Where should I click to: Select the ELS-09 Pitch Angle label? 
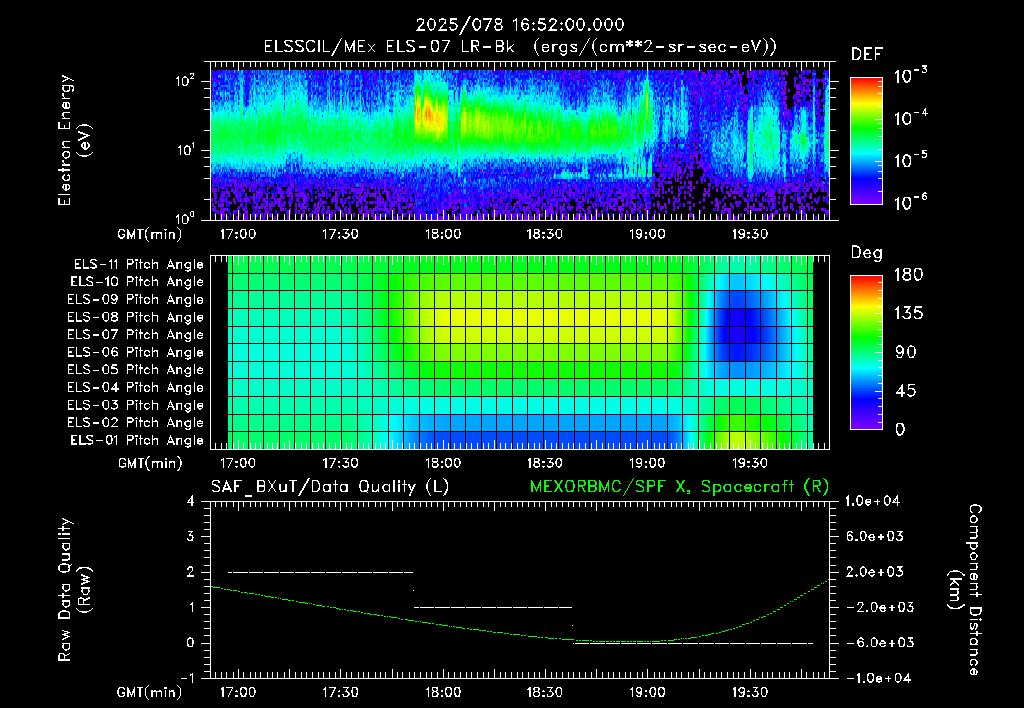(135, 300)
